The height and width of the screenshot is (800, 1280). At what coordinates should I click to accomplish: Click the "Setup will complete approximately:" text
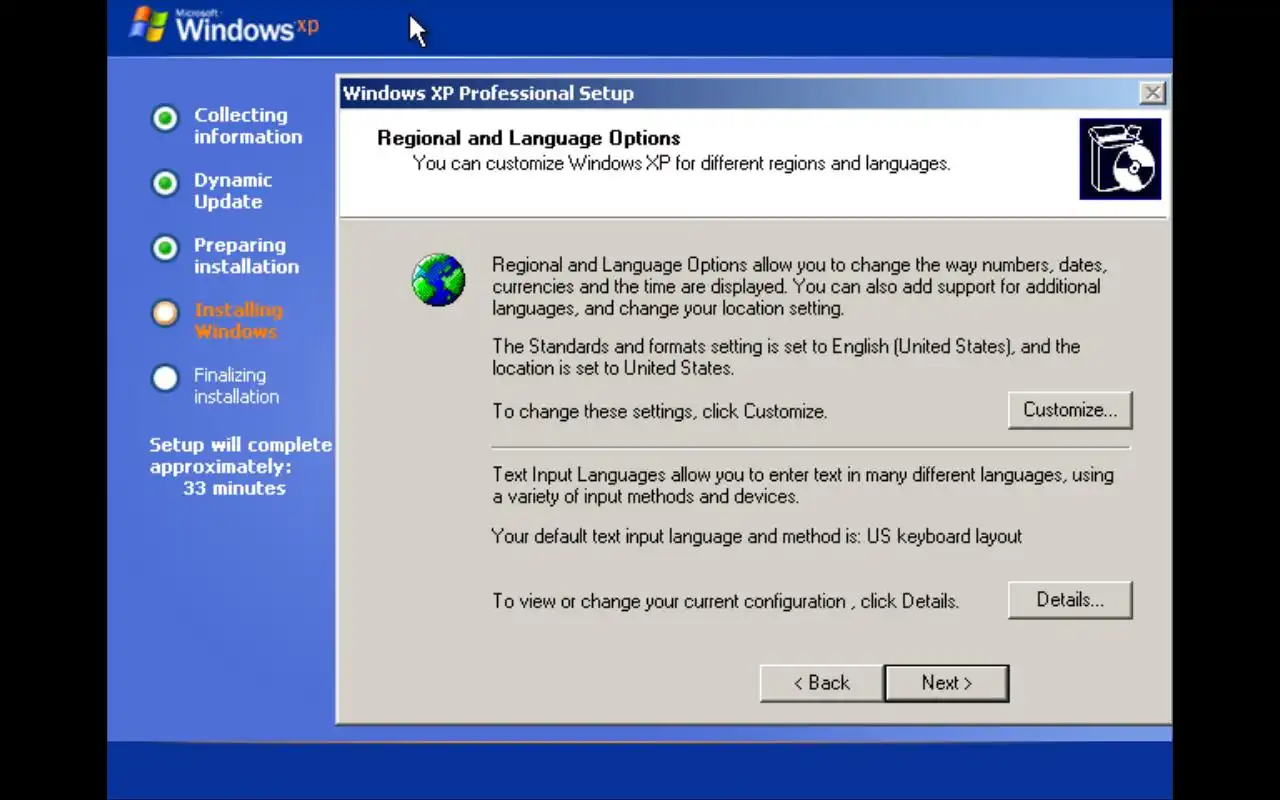[x=240, y=455]
